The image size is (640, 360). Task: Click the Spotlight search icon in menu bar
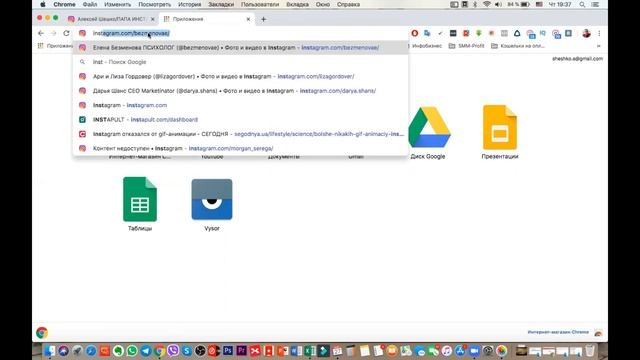[x=582, y=4]
